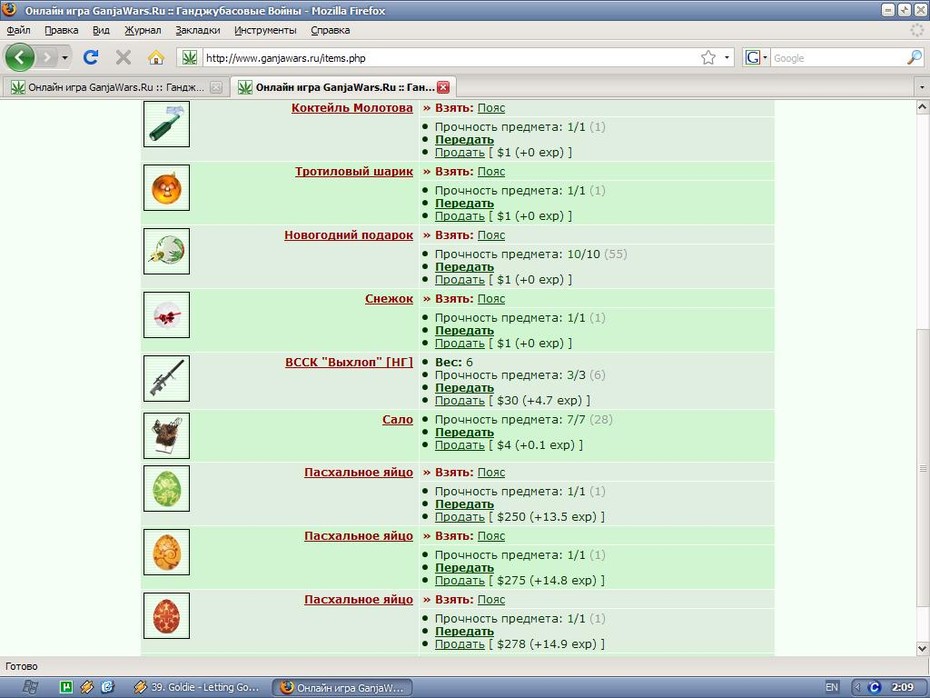
Task: Click the Stop loading X icon
Action: tap(123, 58)
